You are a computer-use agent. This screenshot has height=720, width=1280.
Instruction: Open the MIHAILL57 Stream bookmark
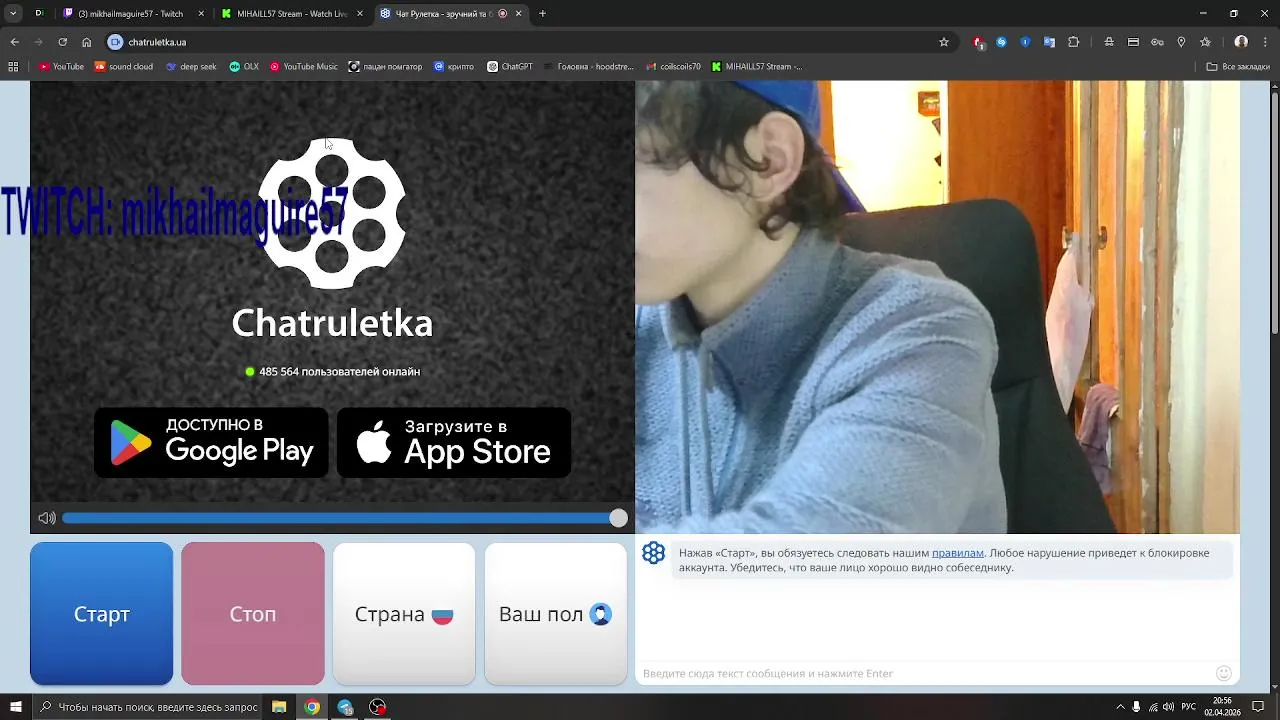coord(757,67)
